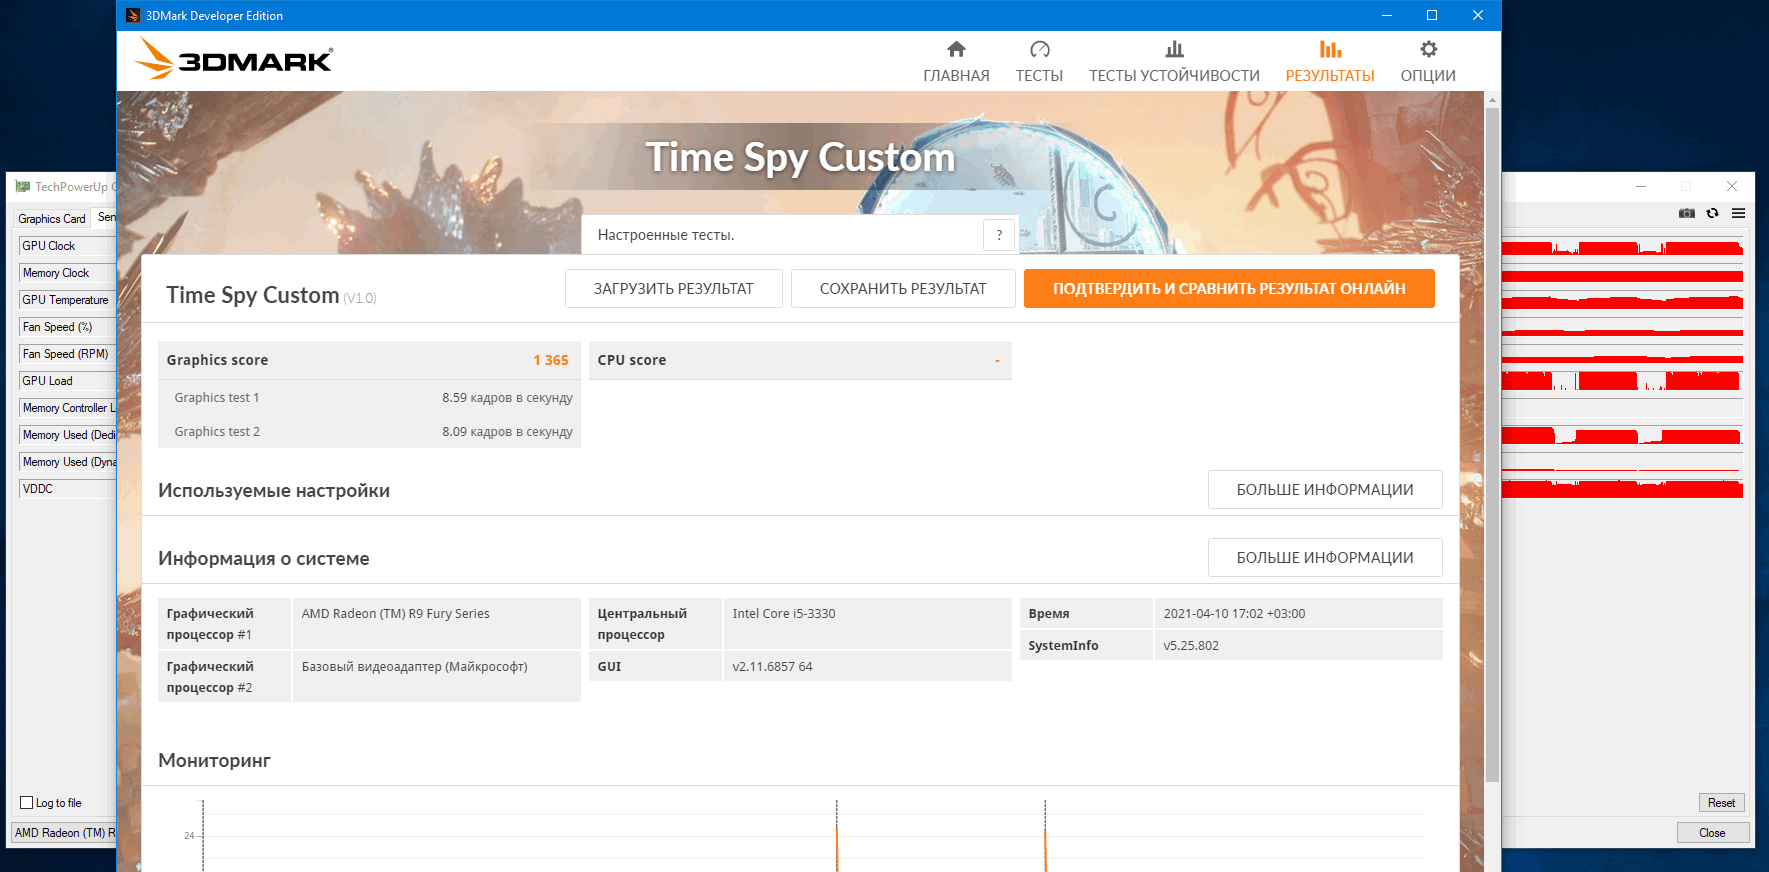Open AMD Radeon GPU selector in GPU-Z
This screenshot has height=872, width=1769.
pos(64,833)
